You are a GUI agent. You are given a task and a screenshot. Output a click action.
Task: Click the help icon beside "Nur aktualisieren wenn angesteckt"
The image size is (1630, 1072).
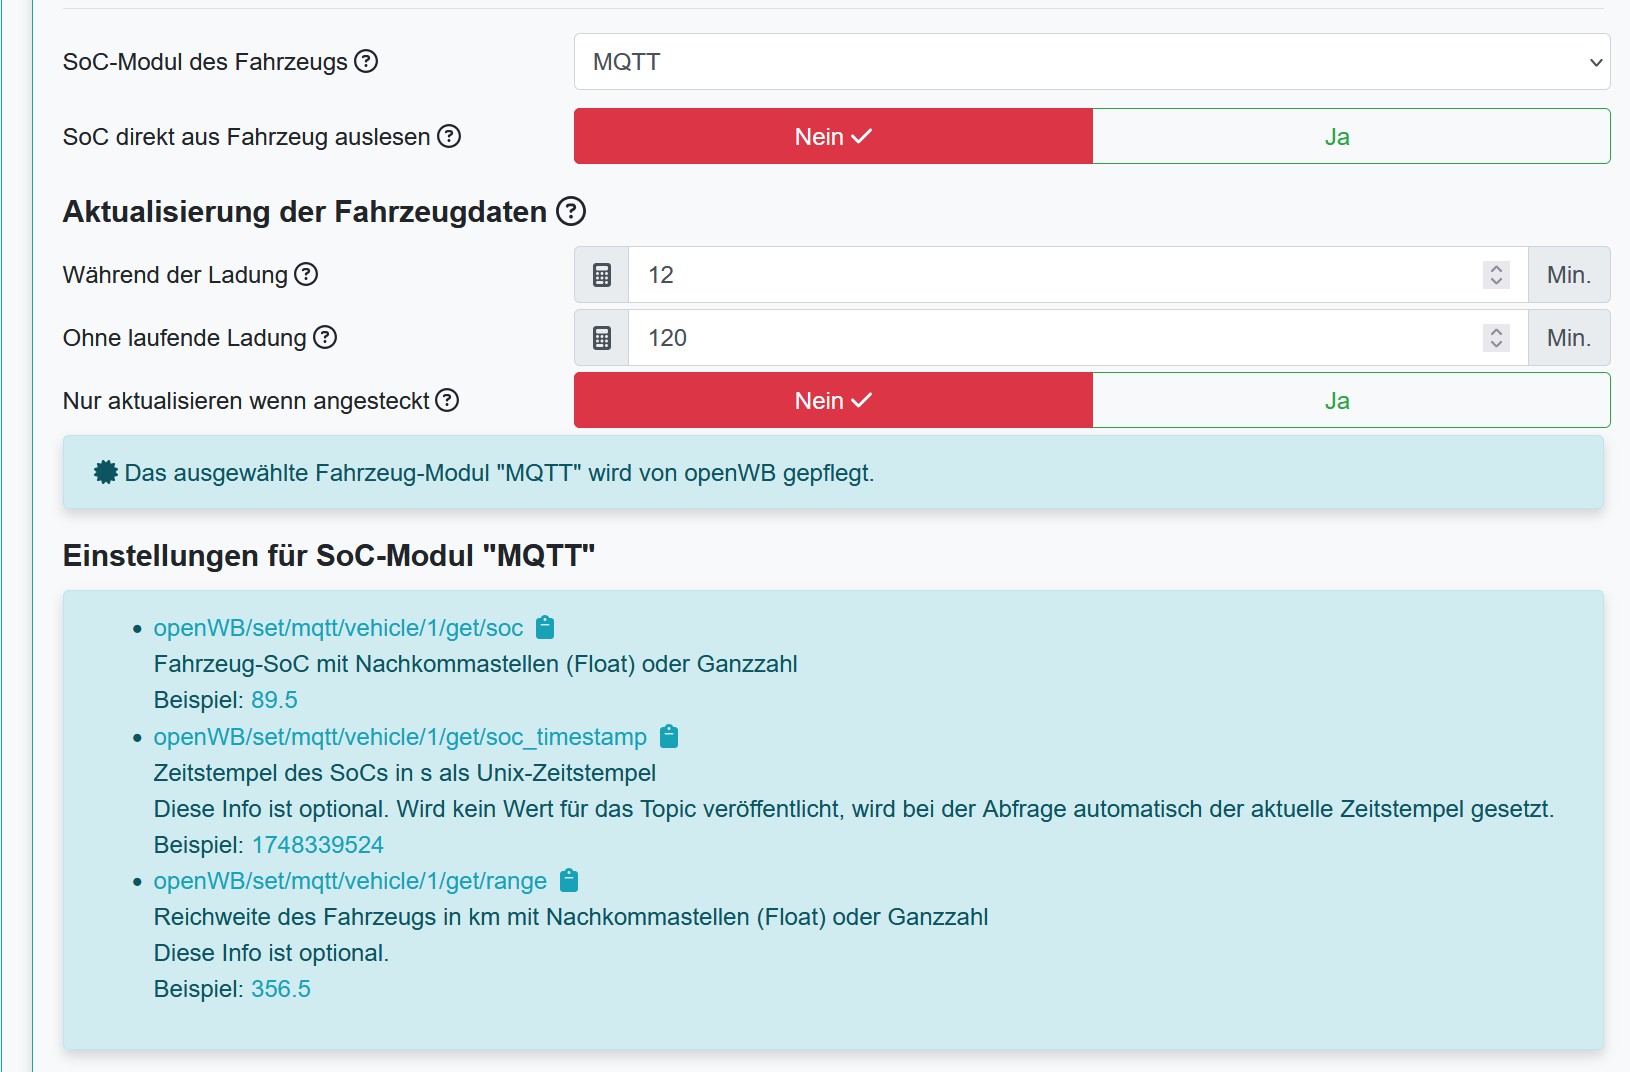click(x=449, y=400)
